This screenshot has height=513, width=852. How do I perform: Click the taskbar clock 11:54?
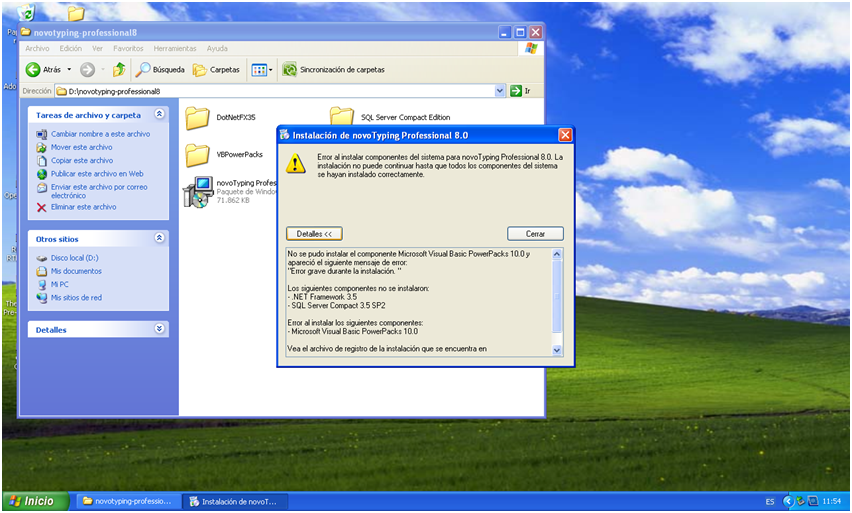831,502
